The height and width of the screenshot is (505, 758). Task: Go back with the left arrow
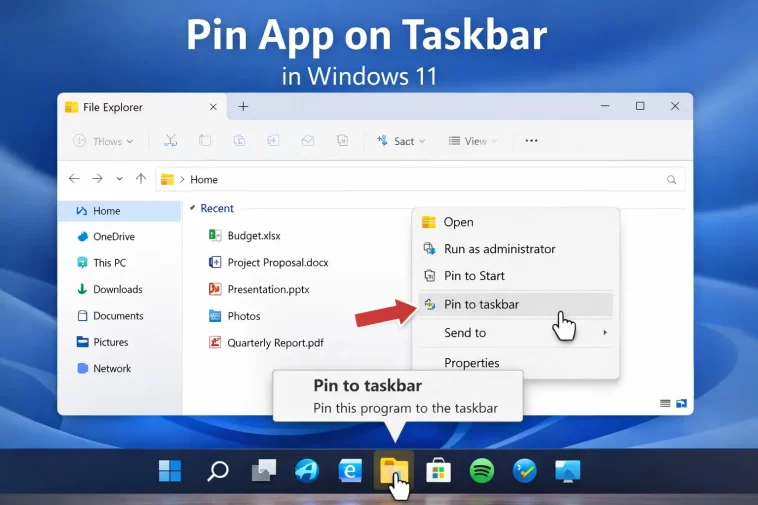[74, 179]
